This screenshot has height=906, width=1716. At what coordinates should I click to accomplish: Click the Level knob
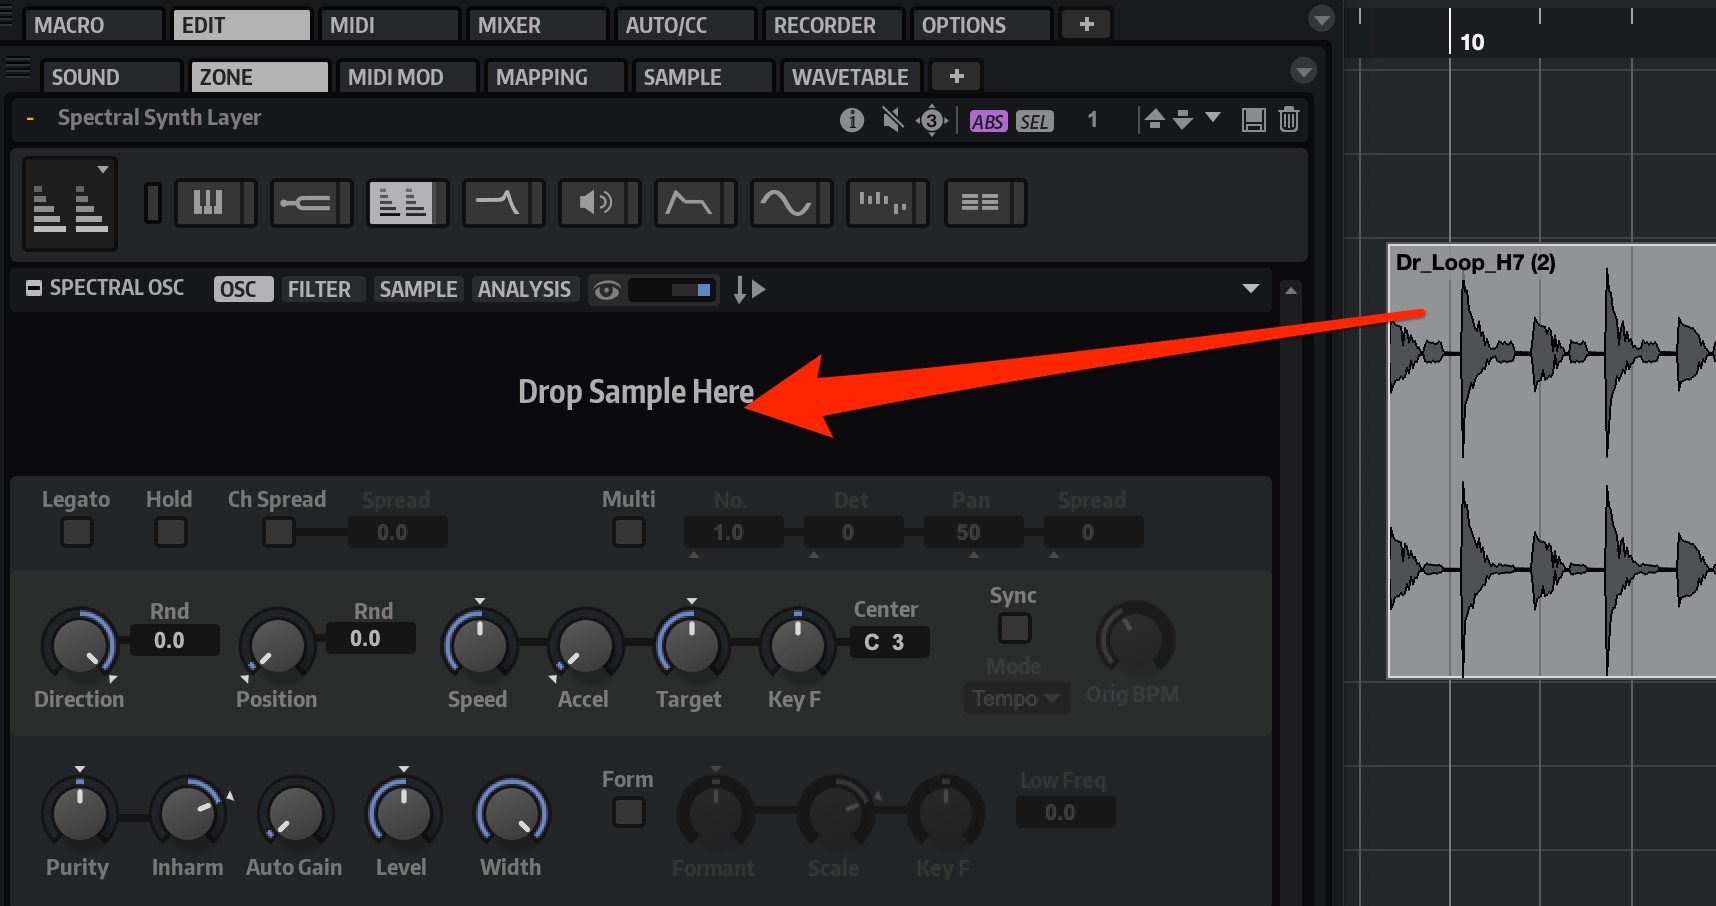click(403, 815)
